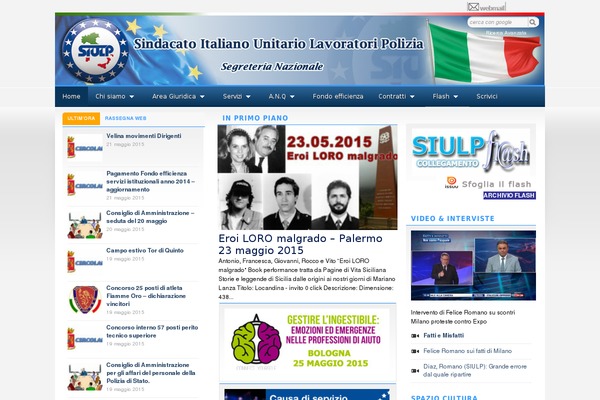Image resolution: width=600 pixels, height=400 pixels.
Task: Open Concorso 25 posti di atleta Fiamme Oro
Action: 146,296
